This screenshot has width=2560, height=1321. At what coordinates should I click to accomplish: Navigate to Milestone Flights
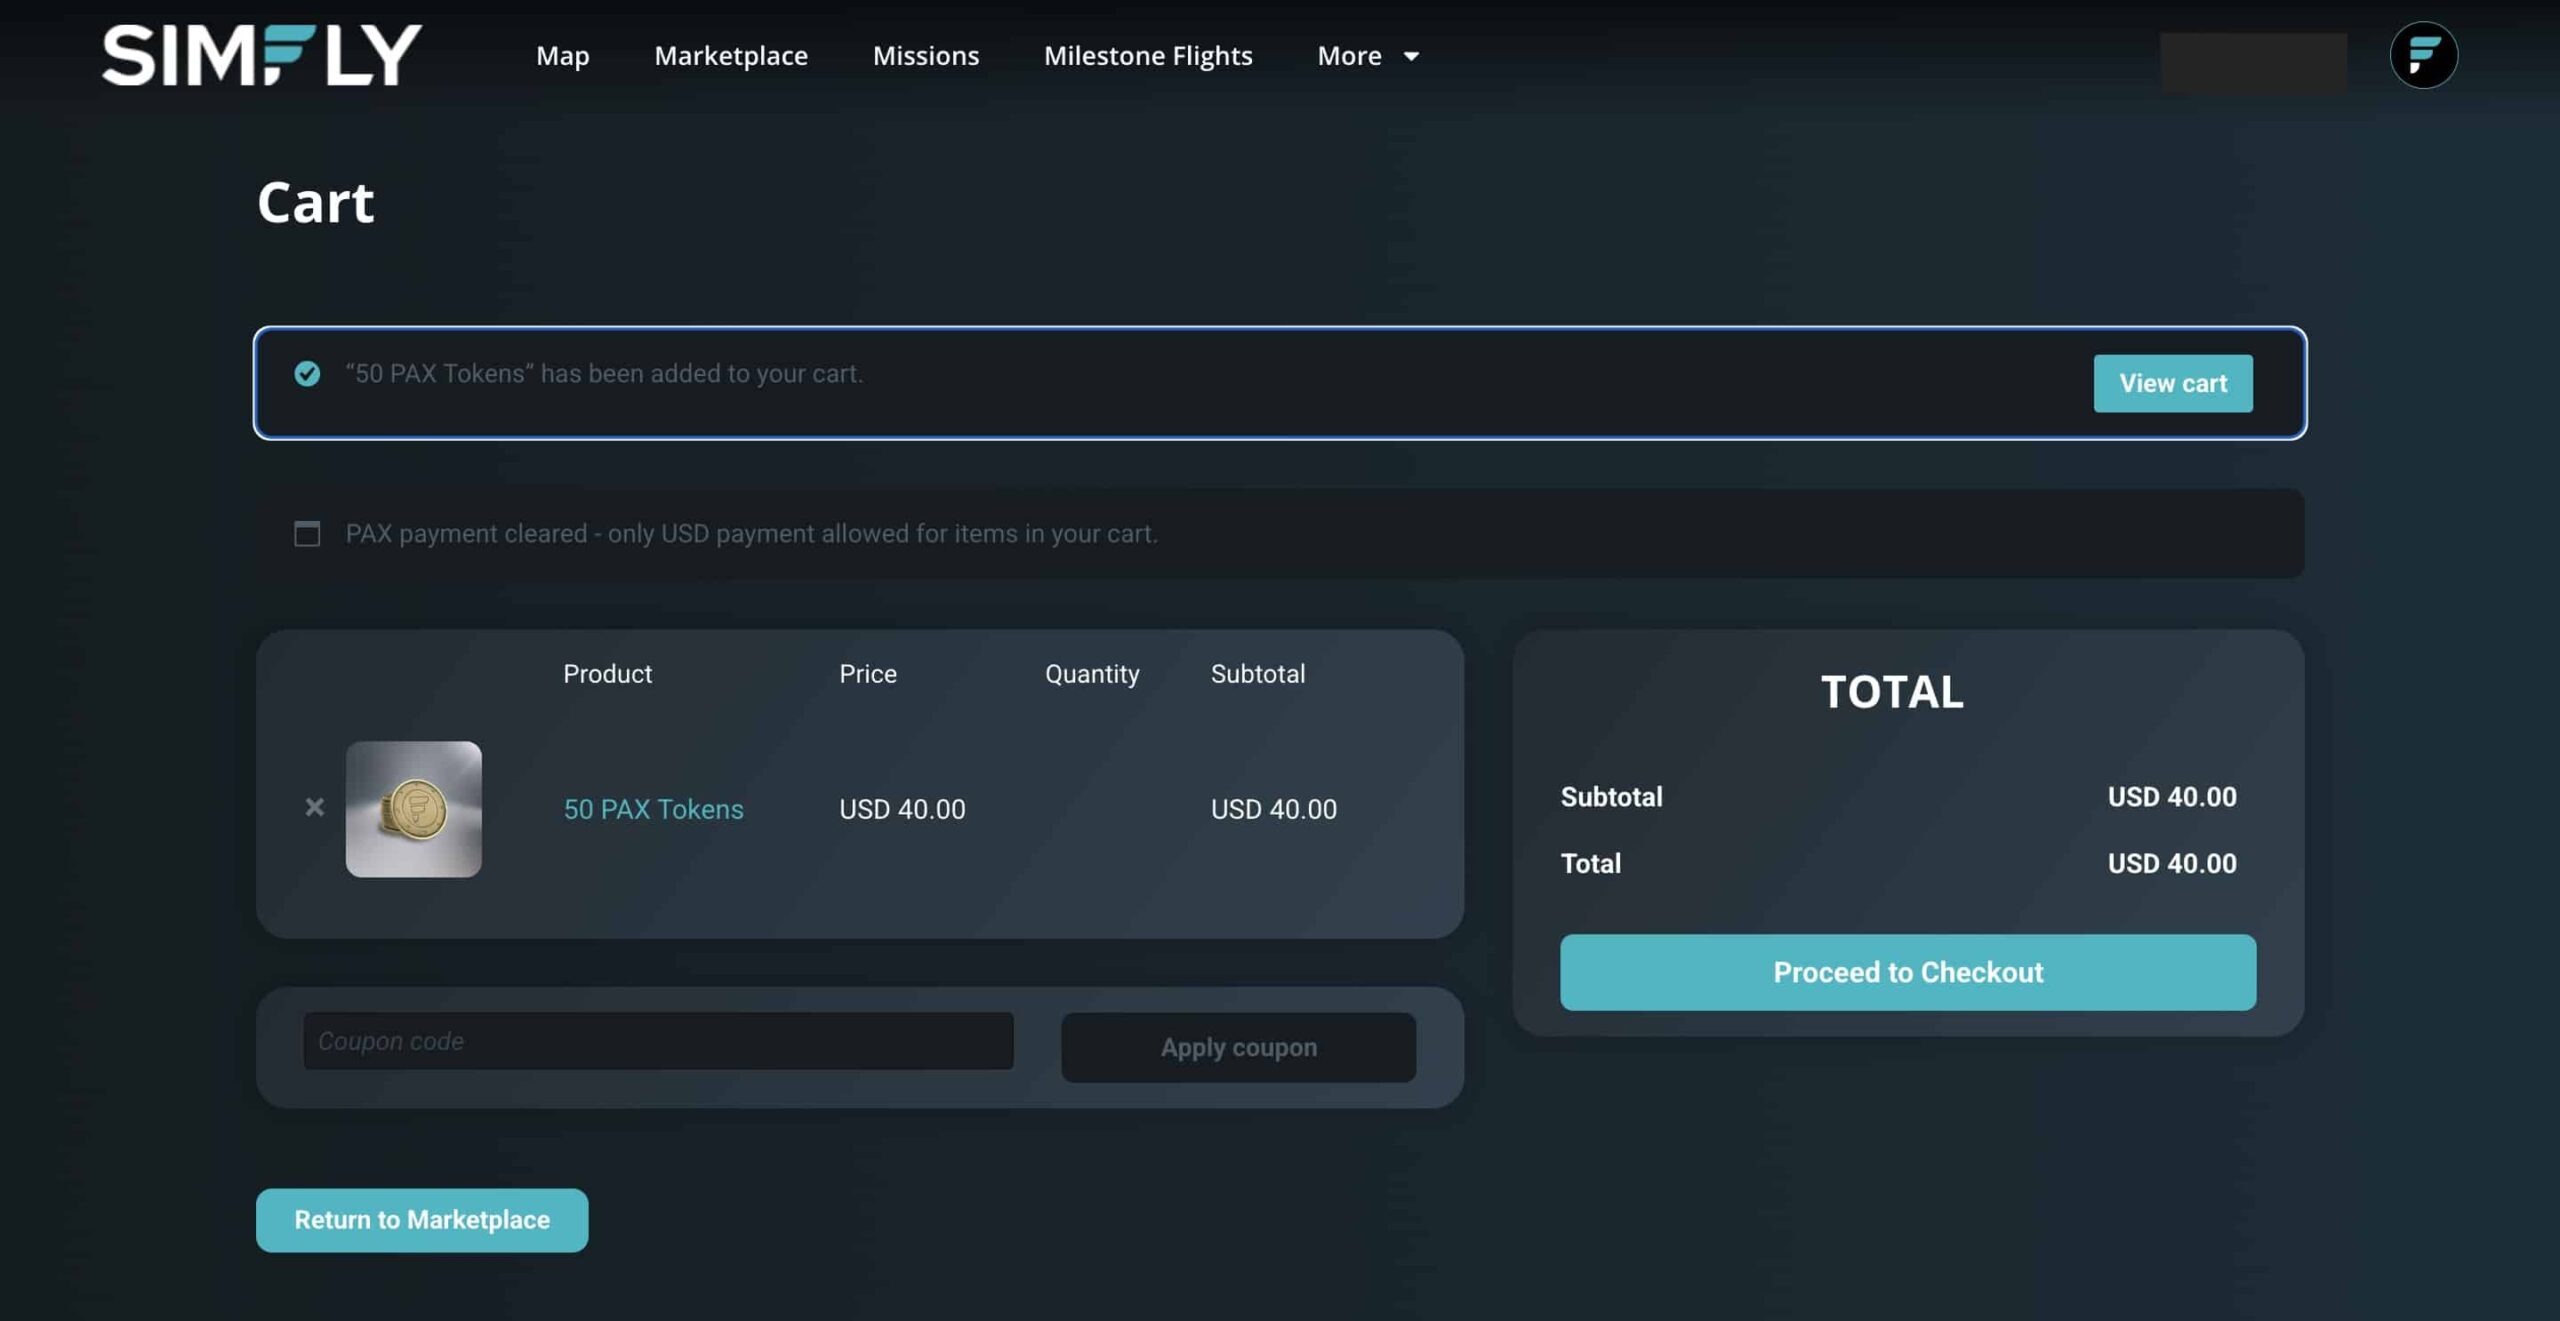pyautogui.click(x=1147, y=55)
